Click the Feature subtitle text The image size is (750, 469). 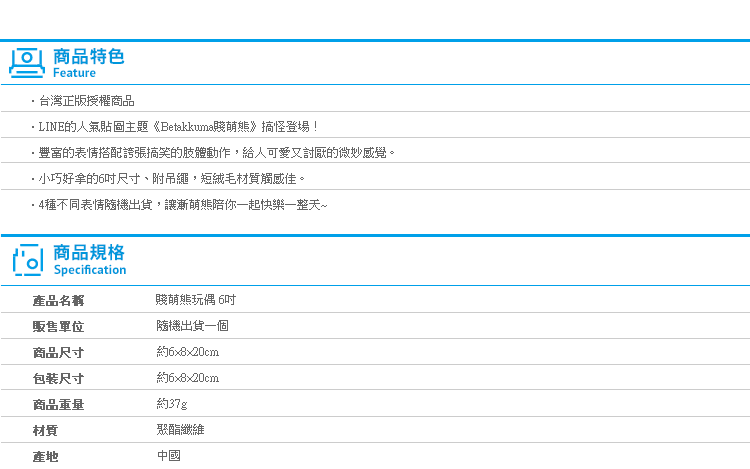pyautogui.click(x=74, y=73)
